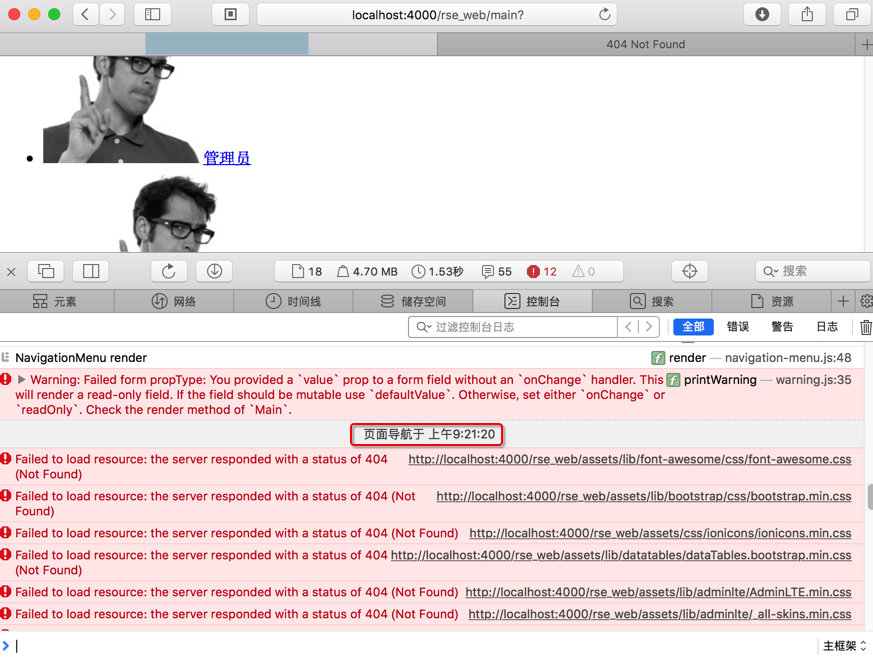Clear console with the trash icon
The image size is (873, 659).
[865, 327]
